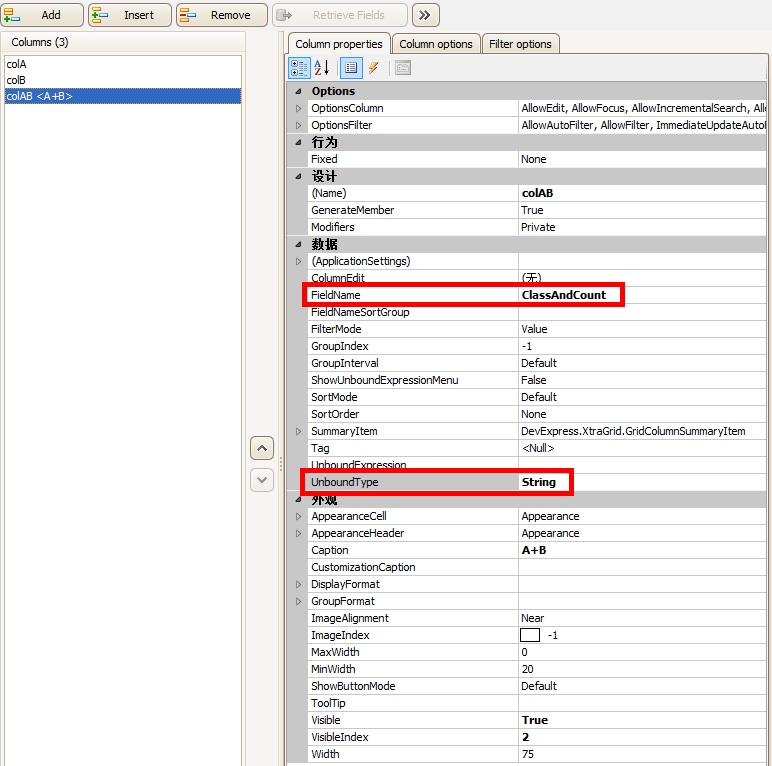772x766 pixels.
Task: Click the GenerateMember value True
Action: pos(532,210)
